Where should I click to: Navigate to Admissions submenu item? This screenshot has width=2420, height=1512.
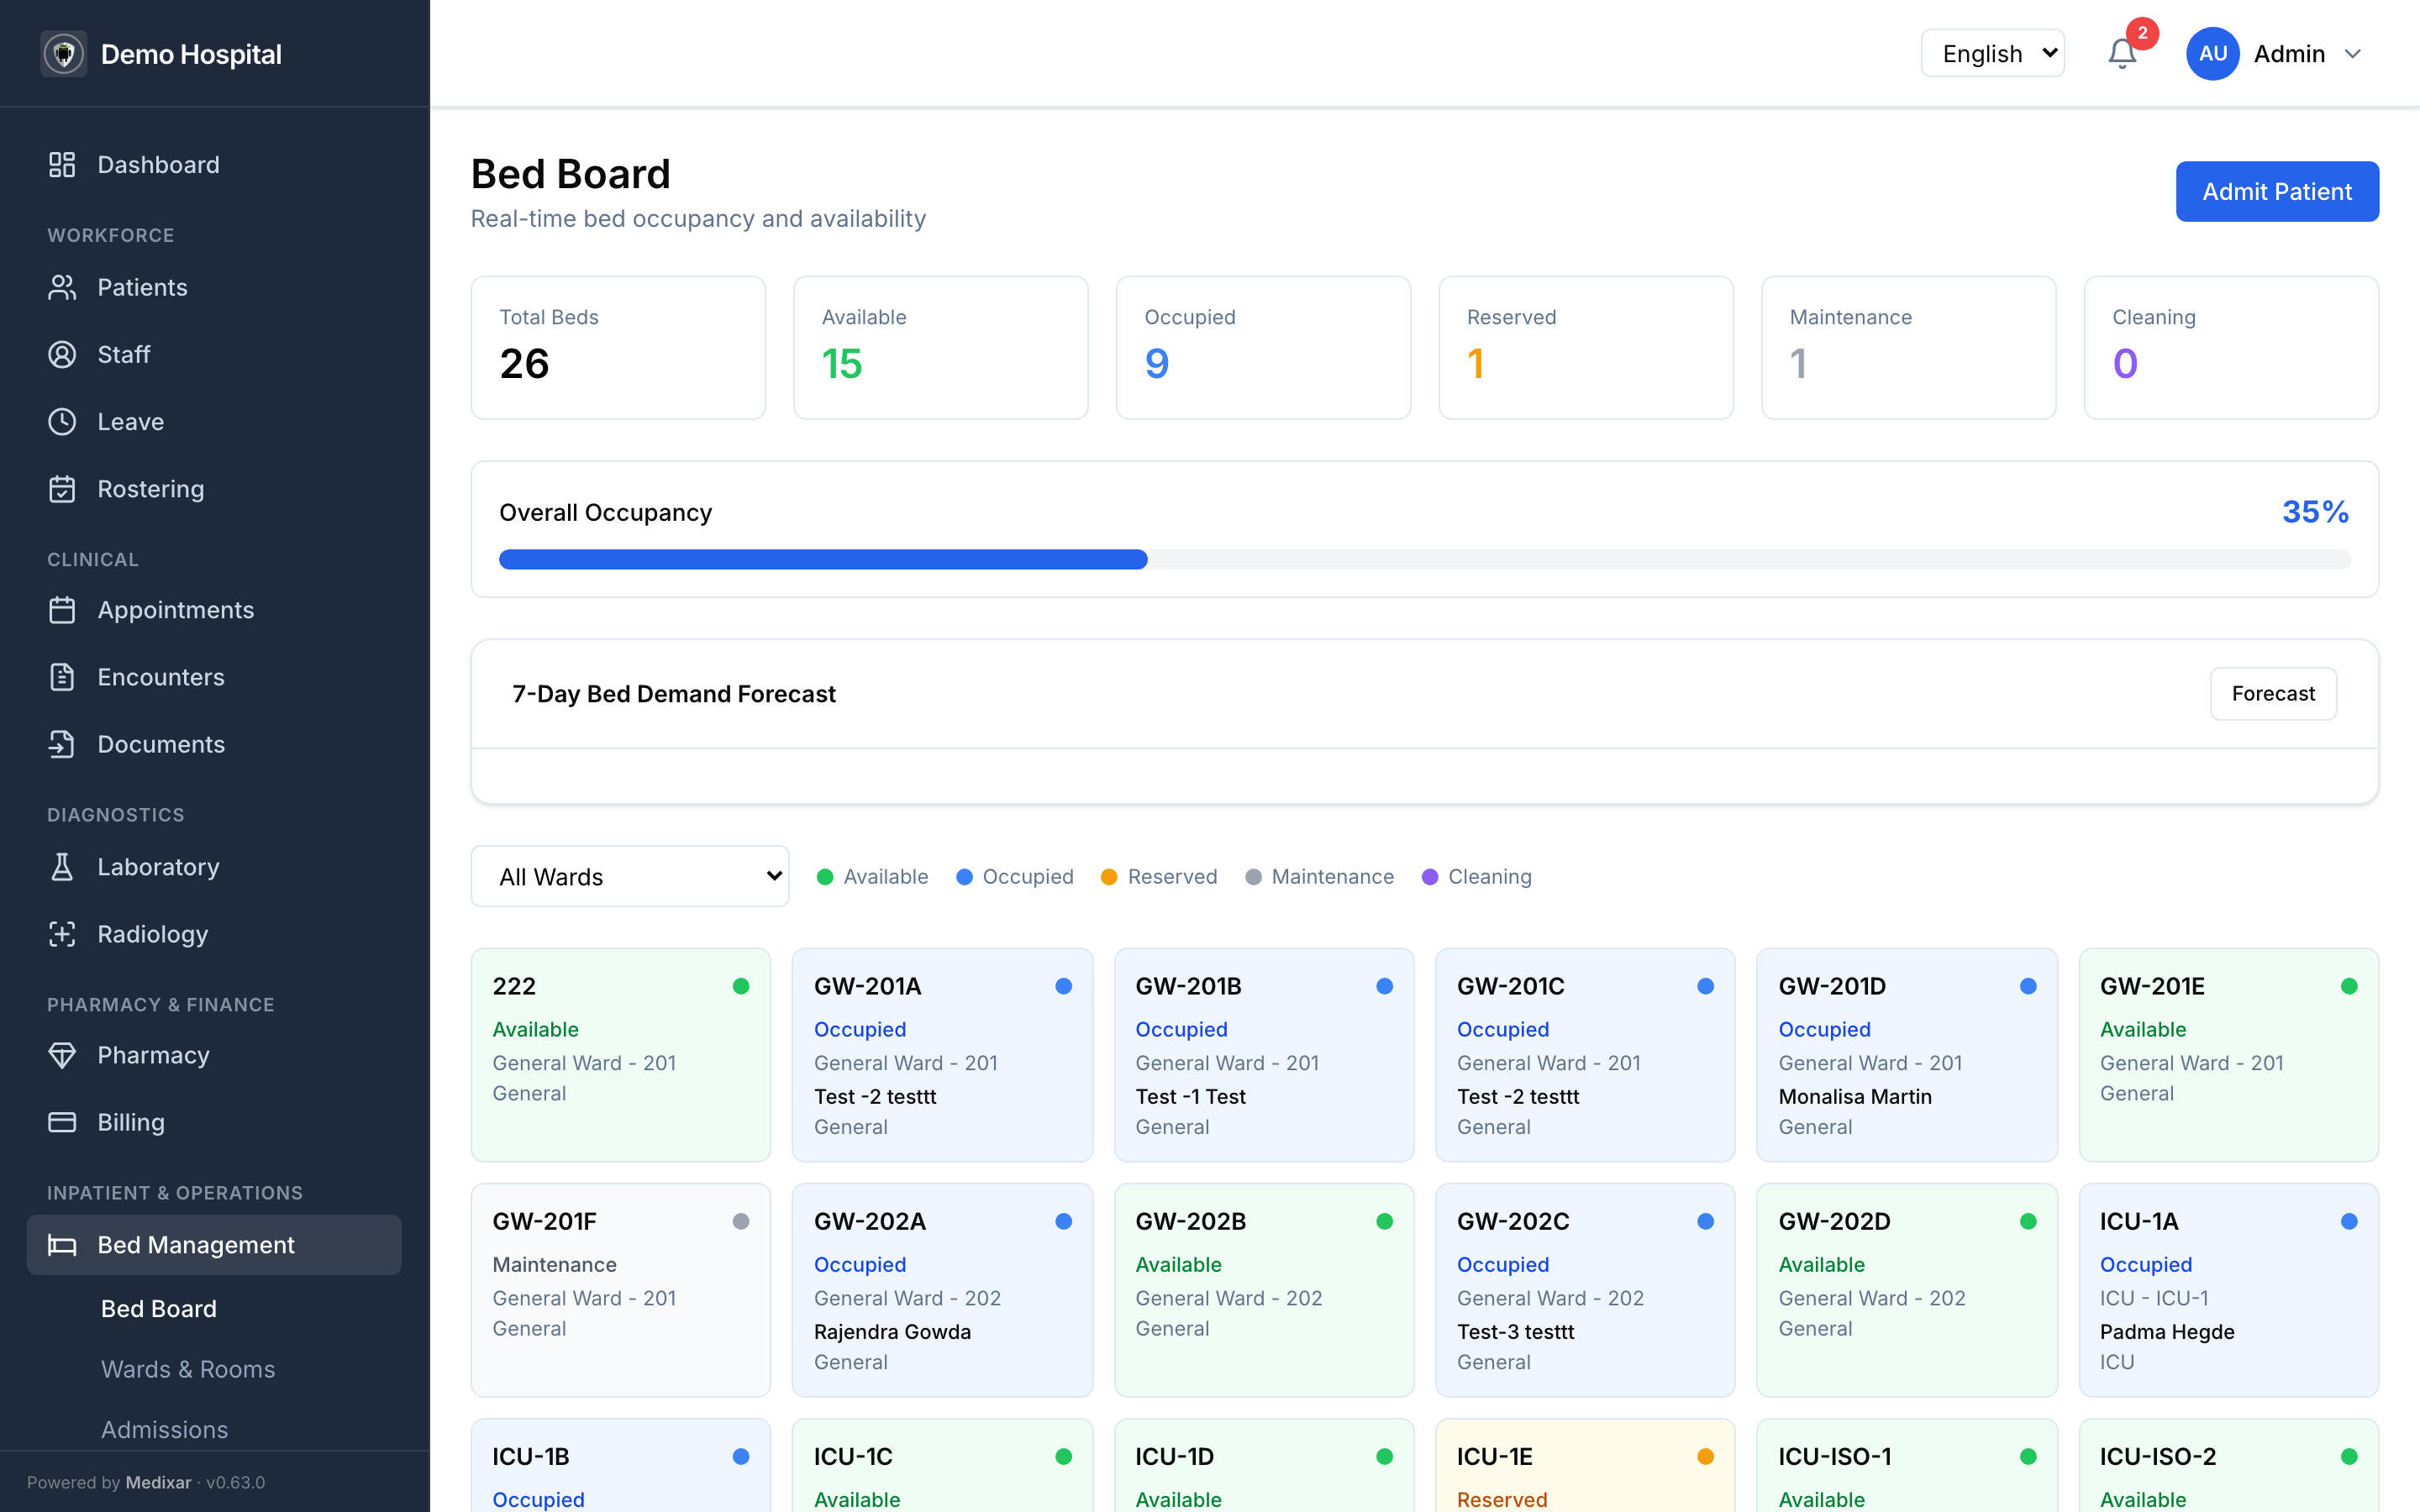(x=165, y=1429)
